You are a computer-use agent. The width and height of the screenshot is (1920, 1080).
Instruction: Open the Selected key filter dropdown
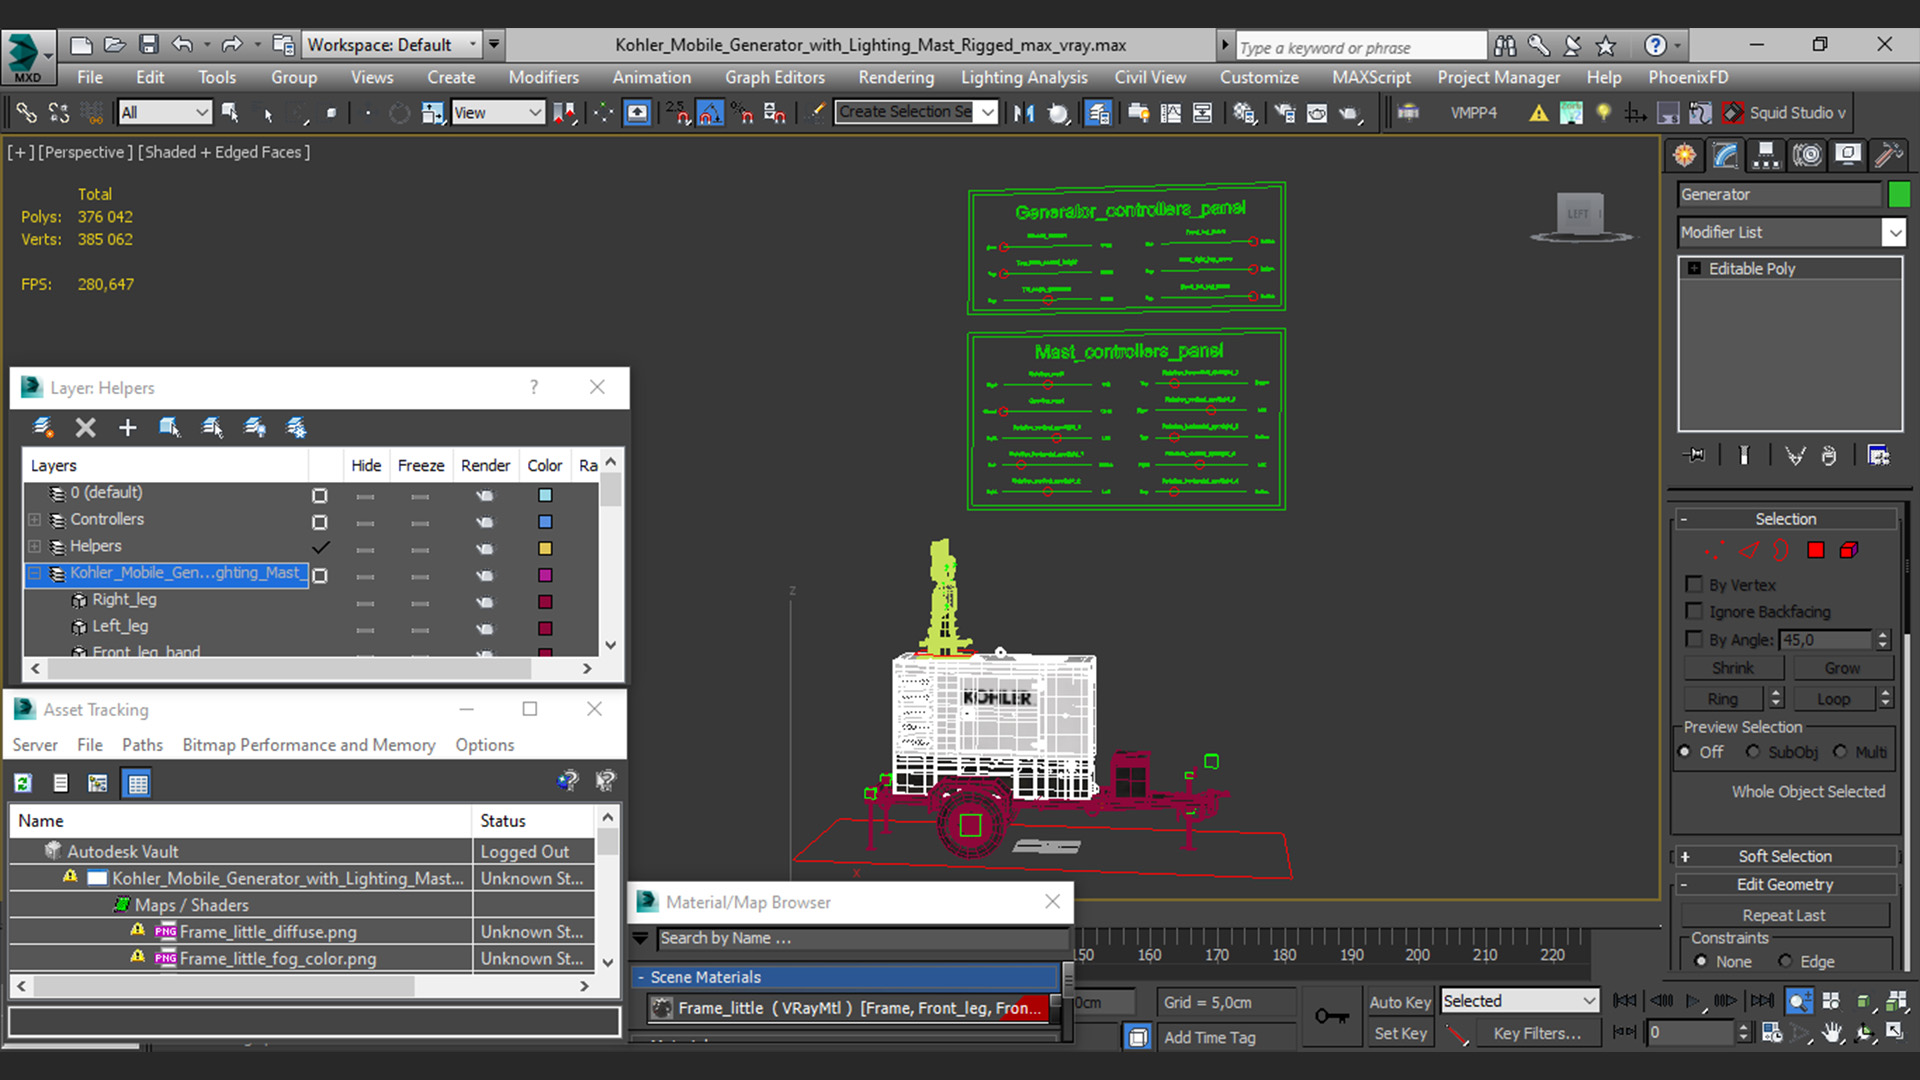click(x=1519, y=1001)
